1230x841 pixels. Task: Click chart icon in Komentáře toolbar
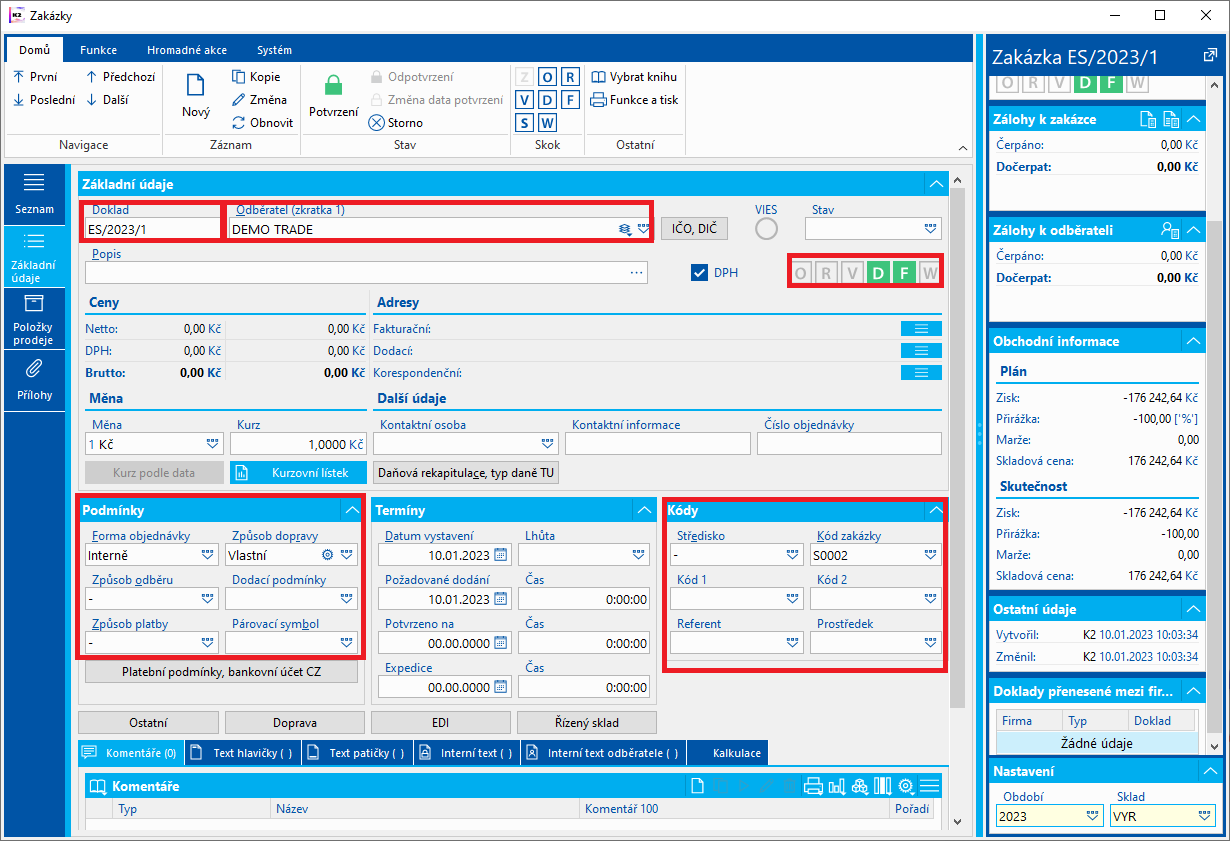[837, 786]
